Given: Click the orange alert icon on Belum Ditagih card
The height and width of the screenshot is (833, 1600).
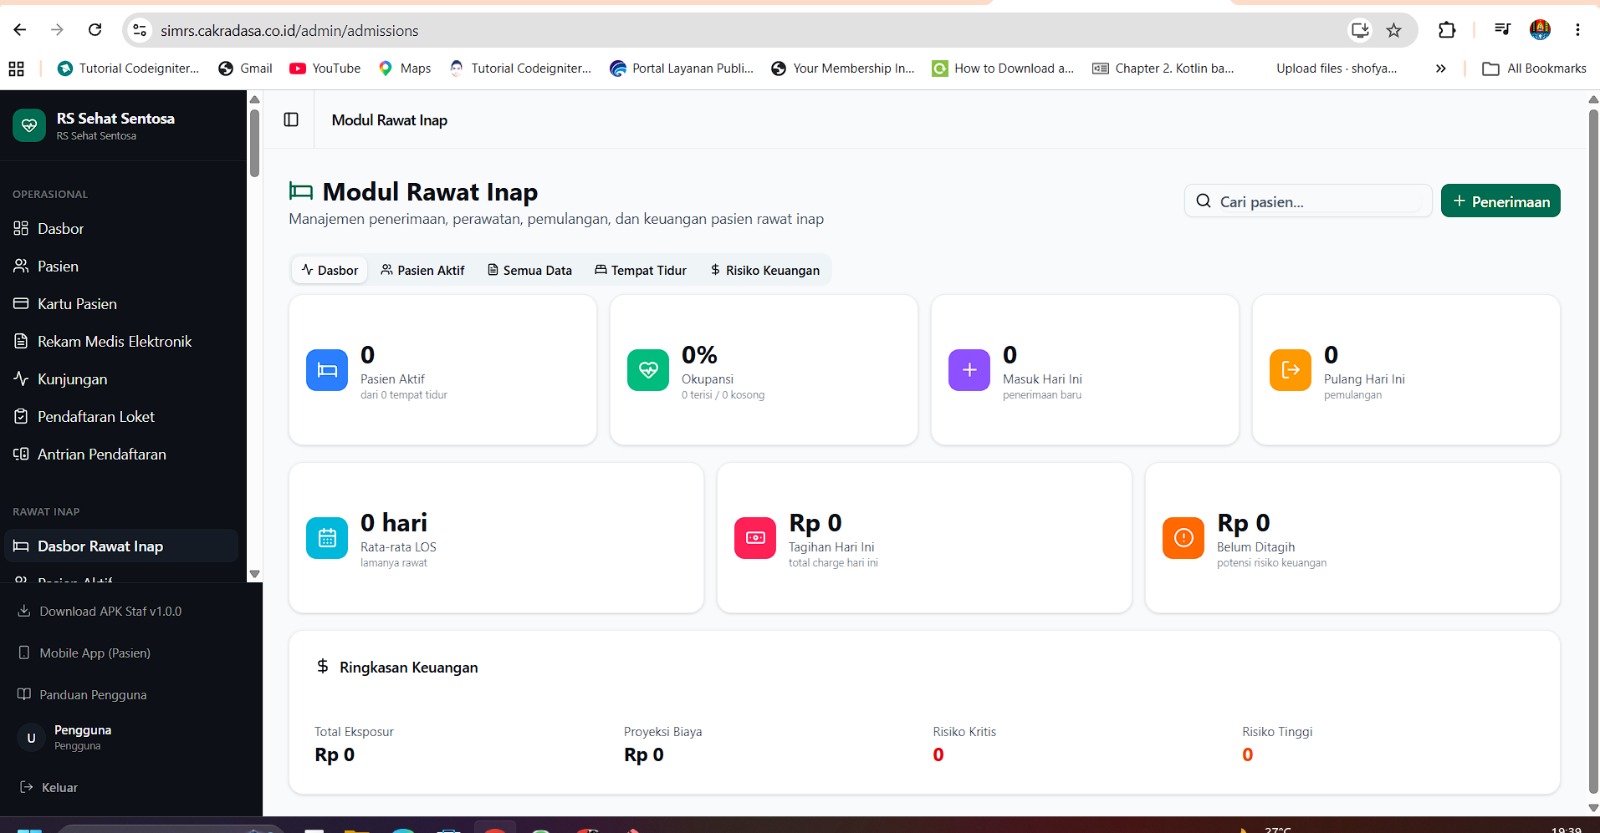Looking at the screenshot, I should (1183, 538).
